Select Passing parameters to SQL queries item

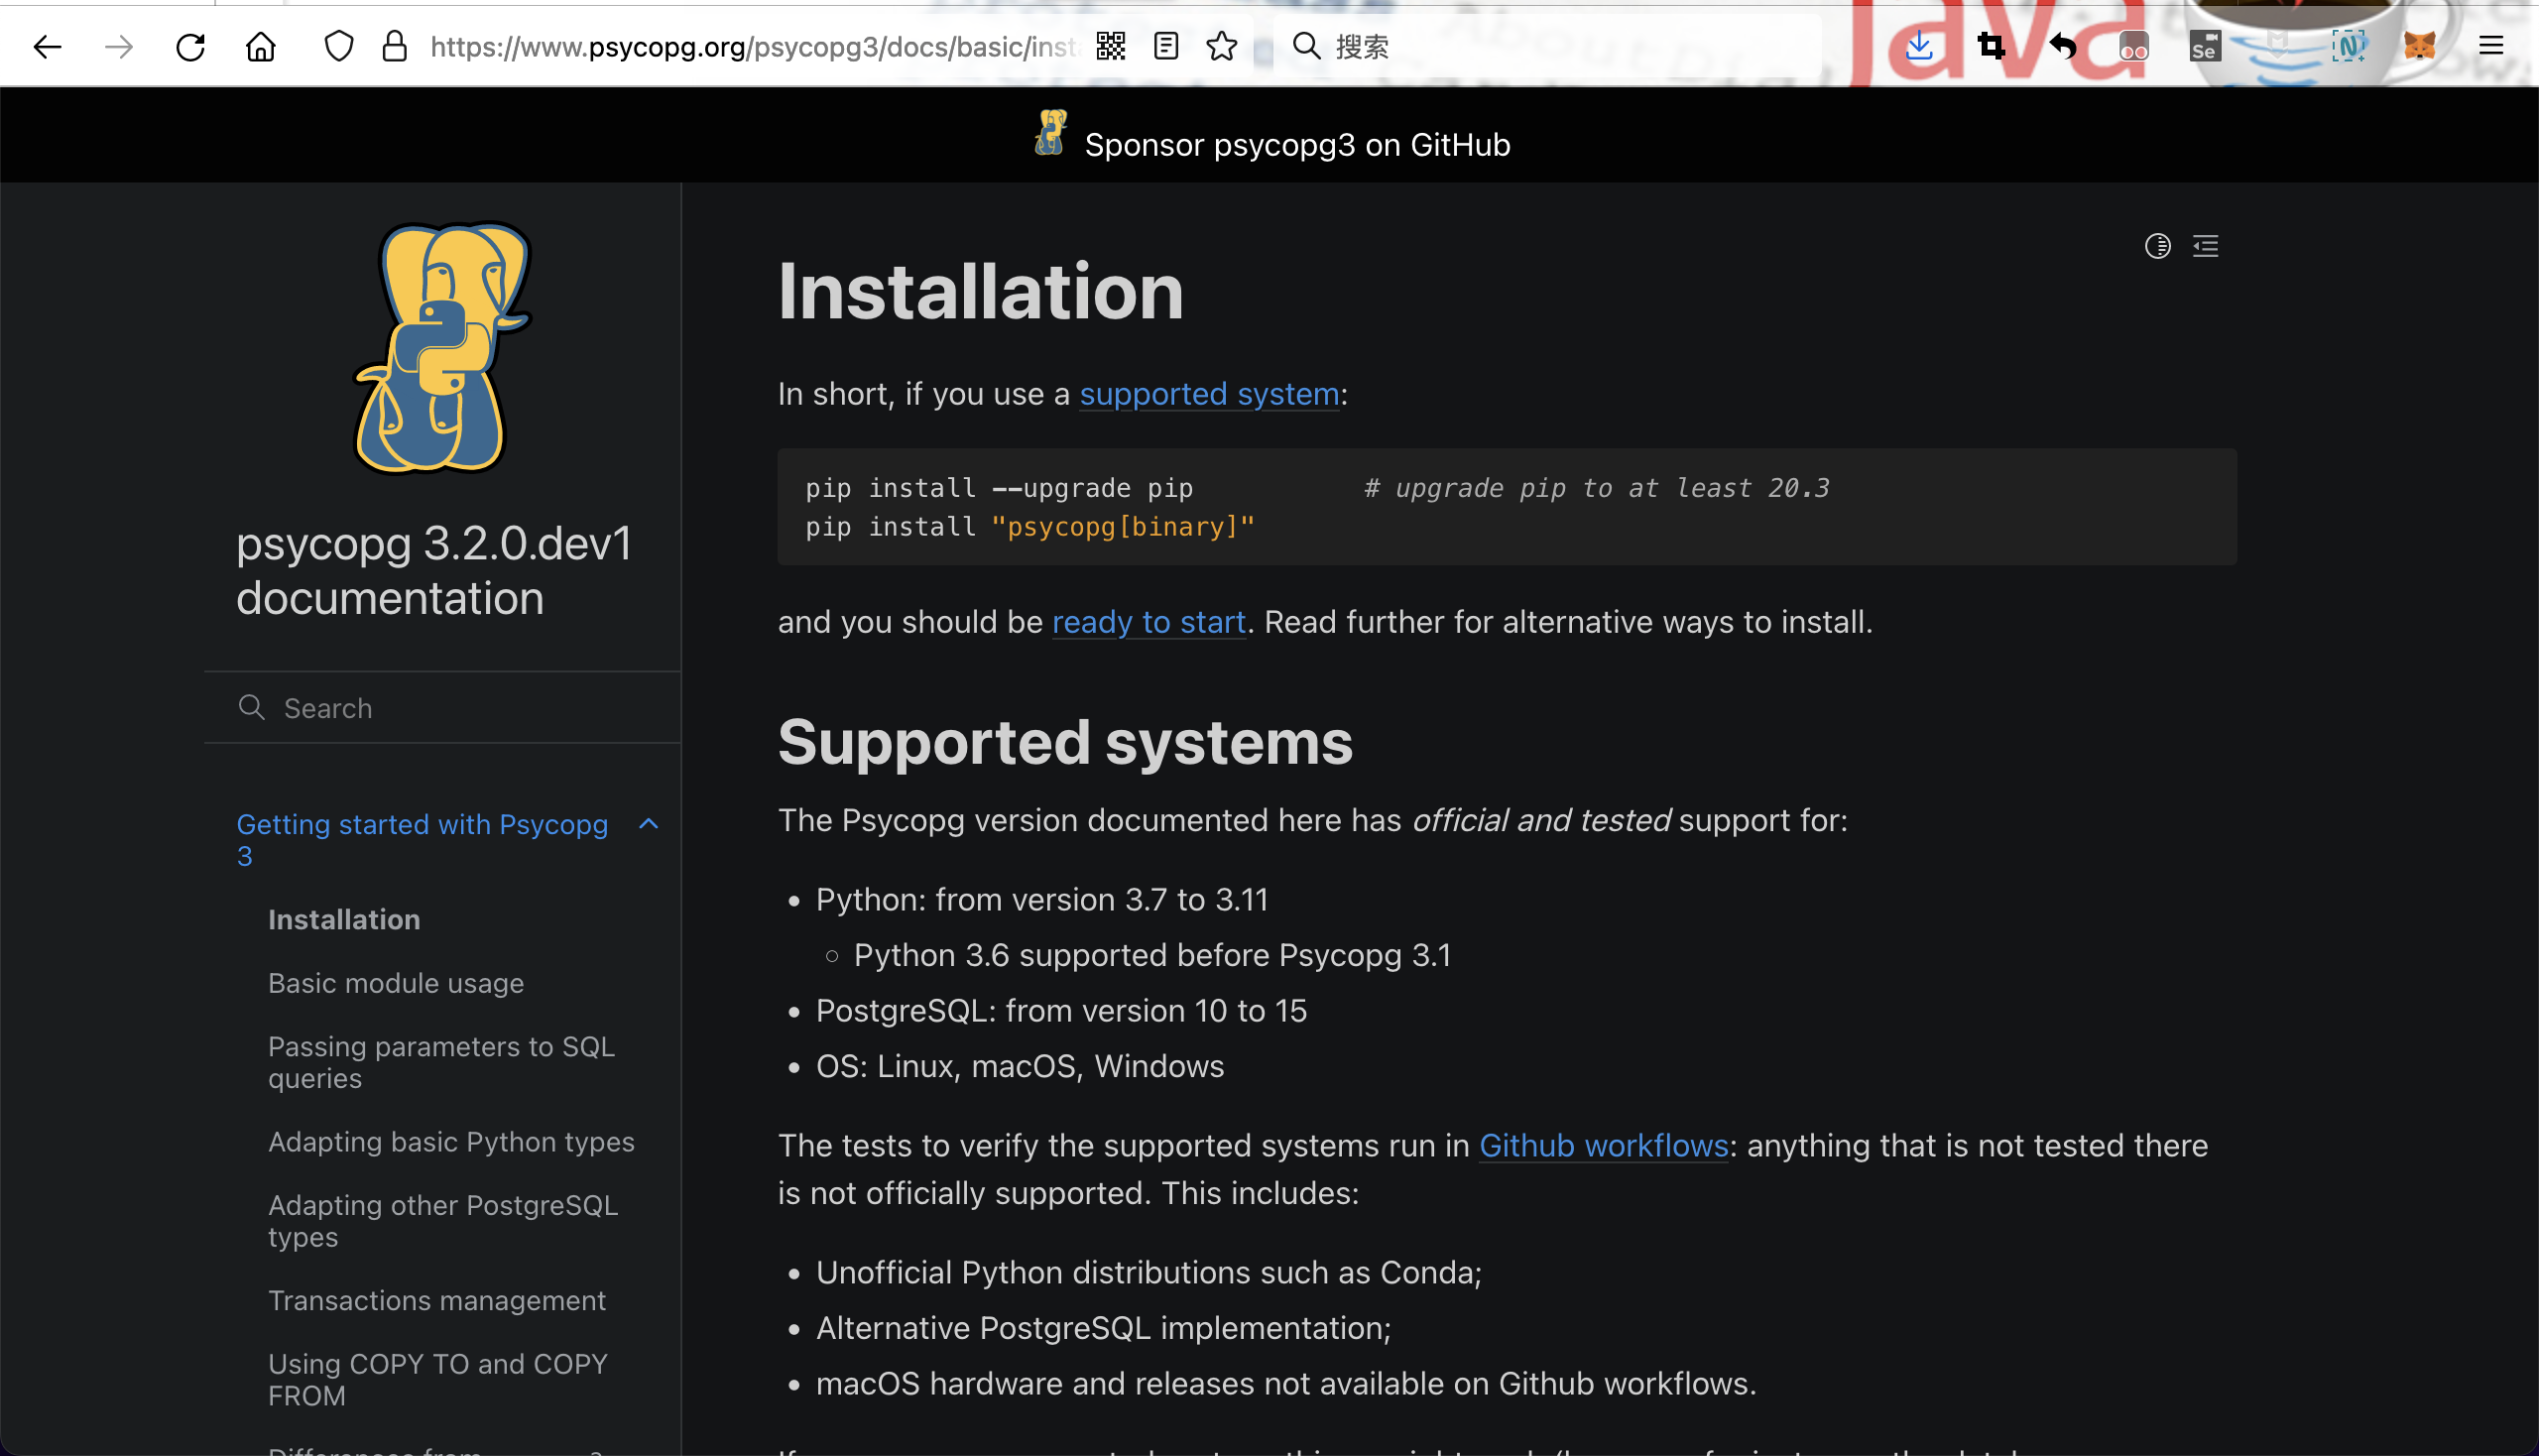(444, 1062)
